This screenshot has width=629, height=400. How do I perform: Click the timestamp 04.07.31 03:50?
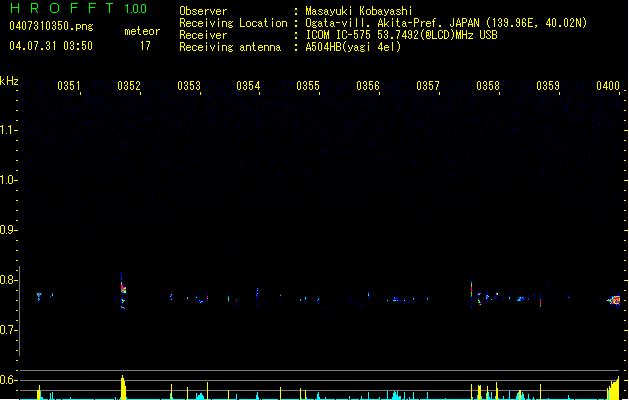click(x=51, y=46)
